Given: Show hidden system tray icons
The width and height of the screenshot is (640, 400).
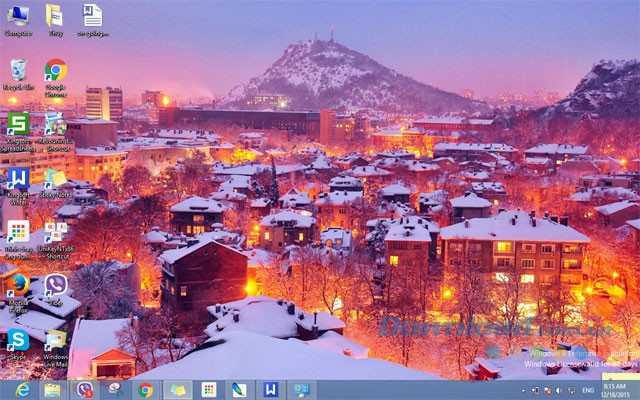Looking at the screenshot, I should [x=523, y=391].
